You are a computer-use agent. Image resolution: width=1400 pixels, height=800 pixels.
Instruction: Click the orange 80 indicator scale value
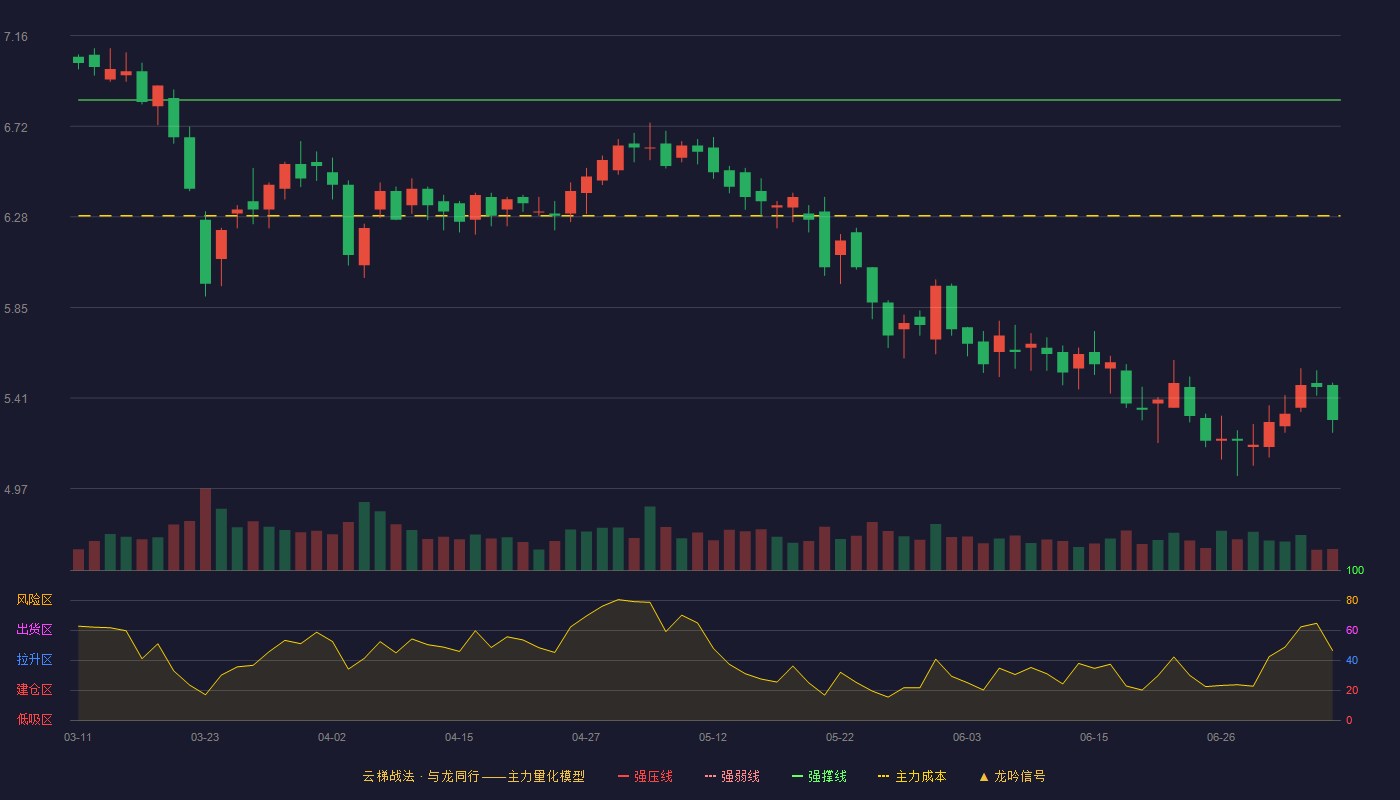click(1352, 600)
